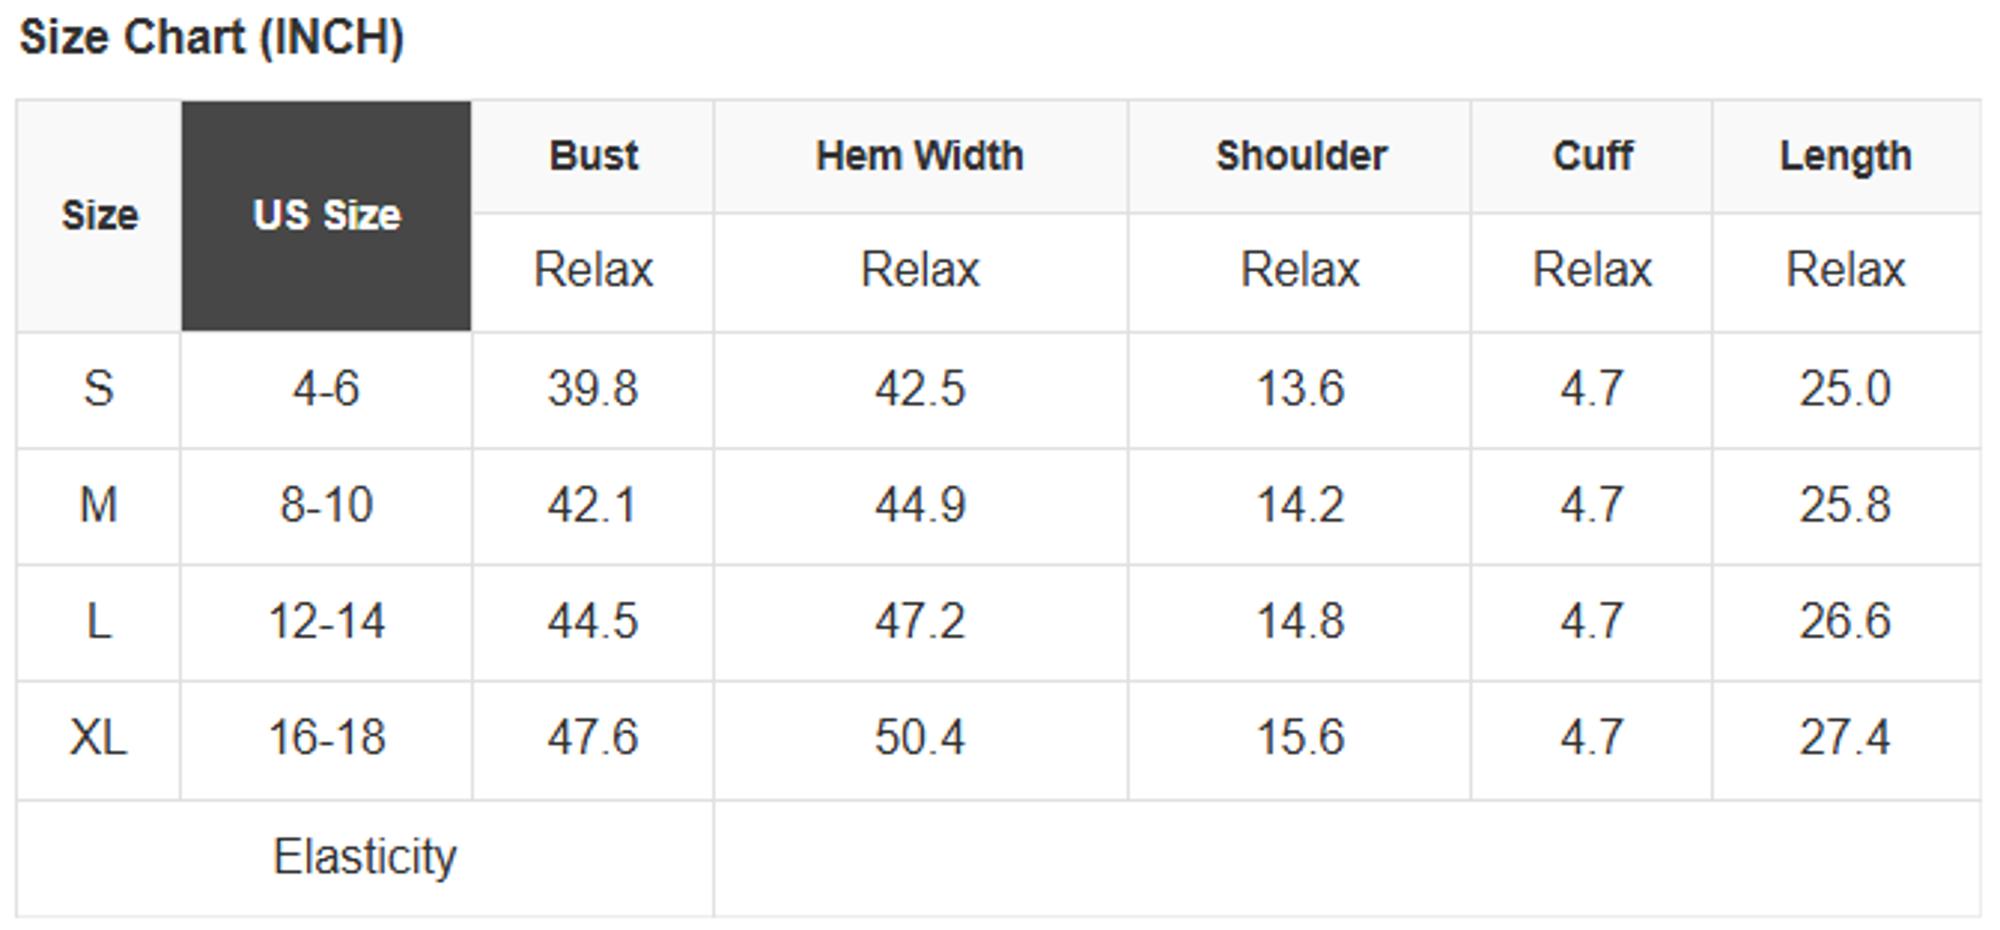The image size is (2000, 930).
Task: Select the "Length" column header
Action: pos(1845,156)
